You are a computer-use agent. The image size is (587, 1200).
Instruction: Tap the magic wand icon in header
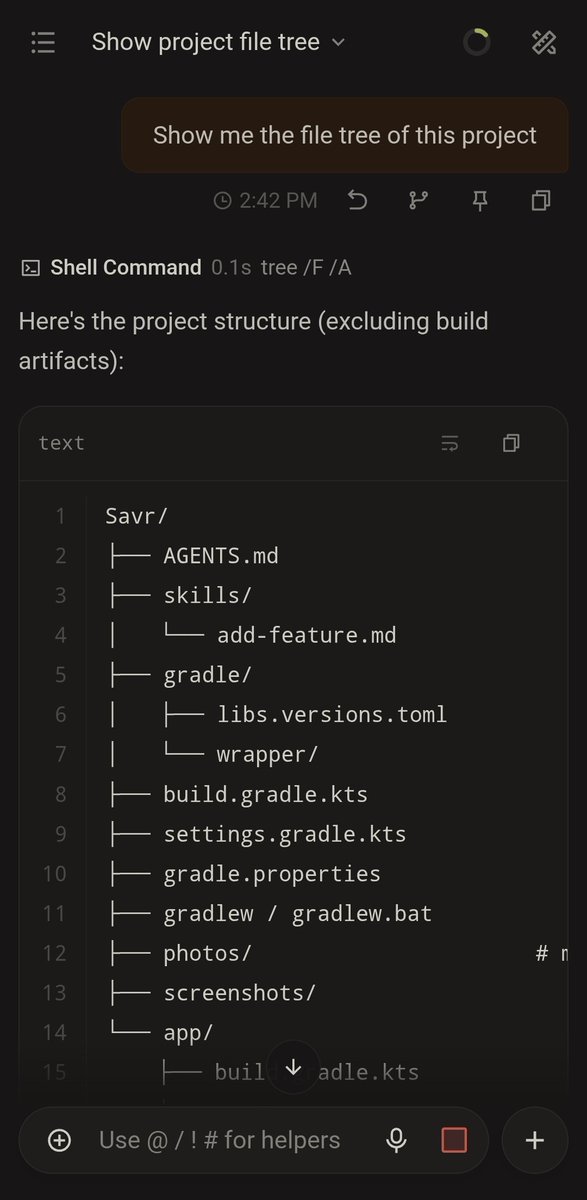(543, 42)
